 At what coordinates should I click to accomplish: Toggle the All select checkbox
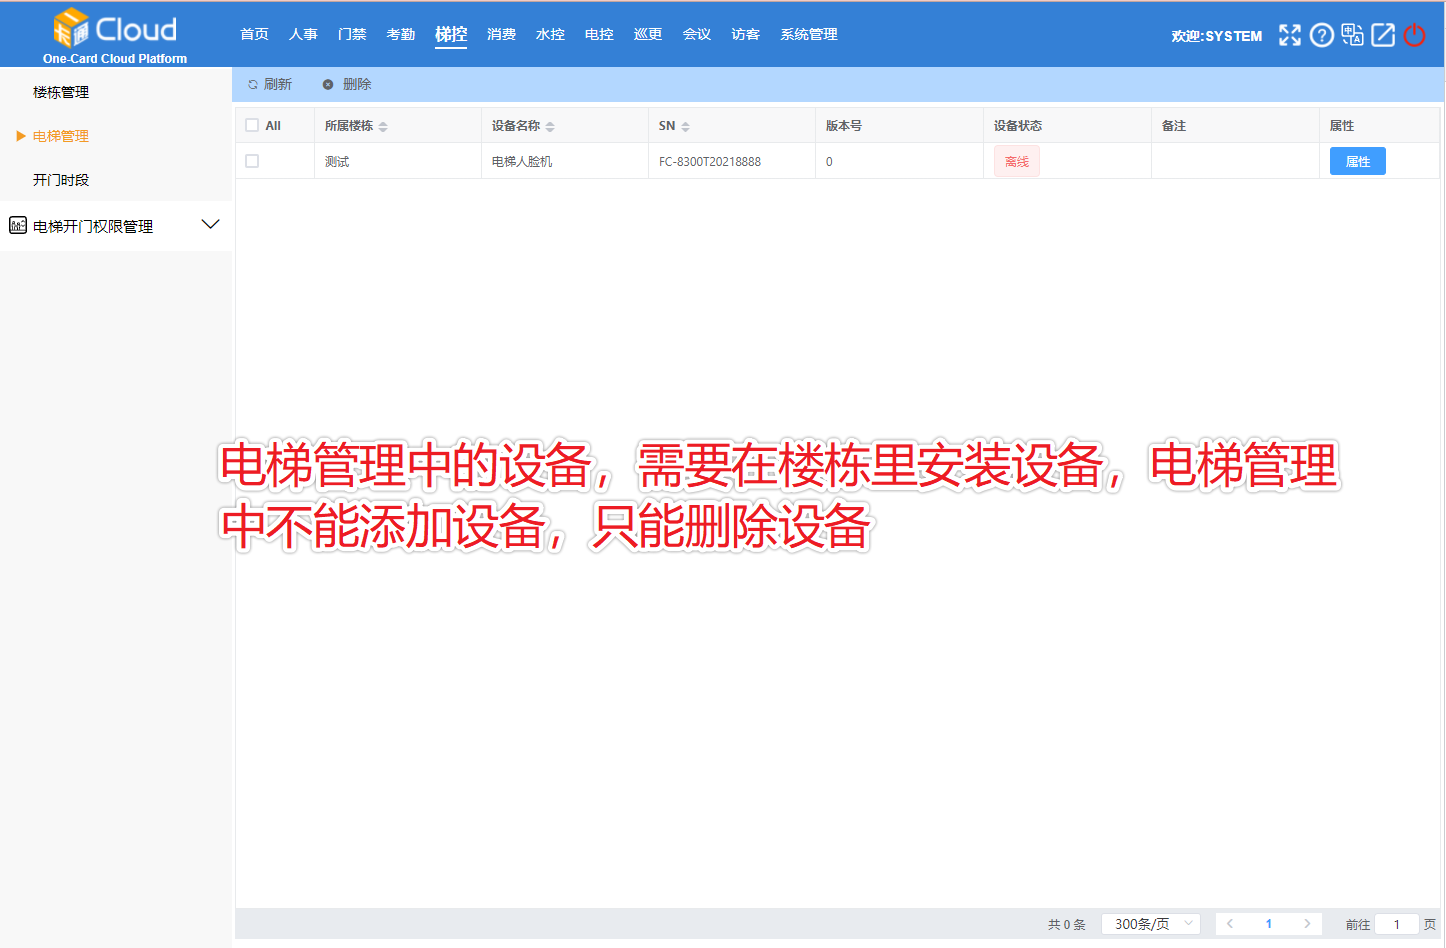click(252, 125)
